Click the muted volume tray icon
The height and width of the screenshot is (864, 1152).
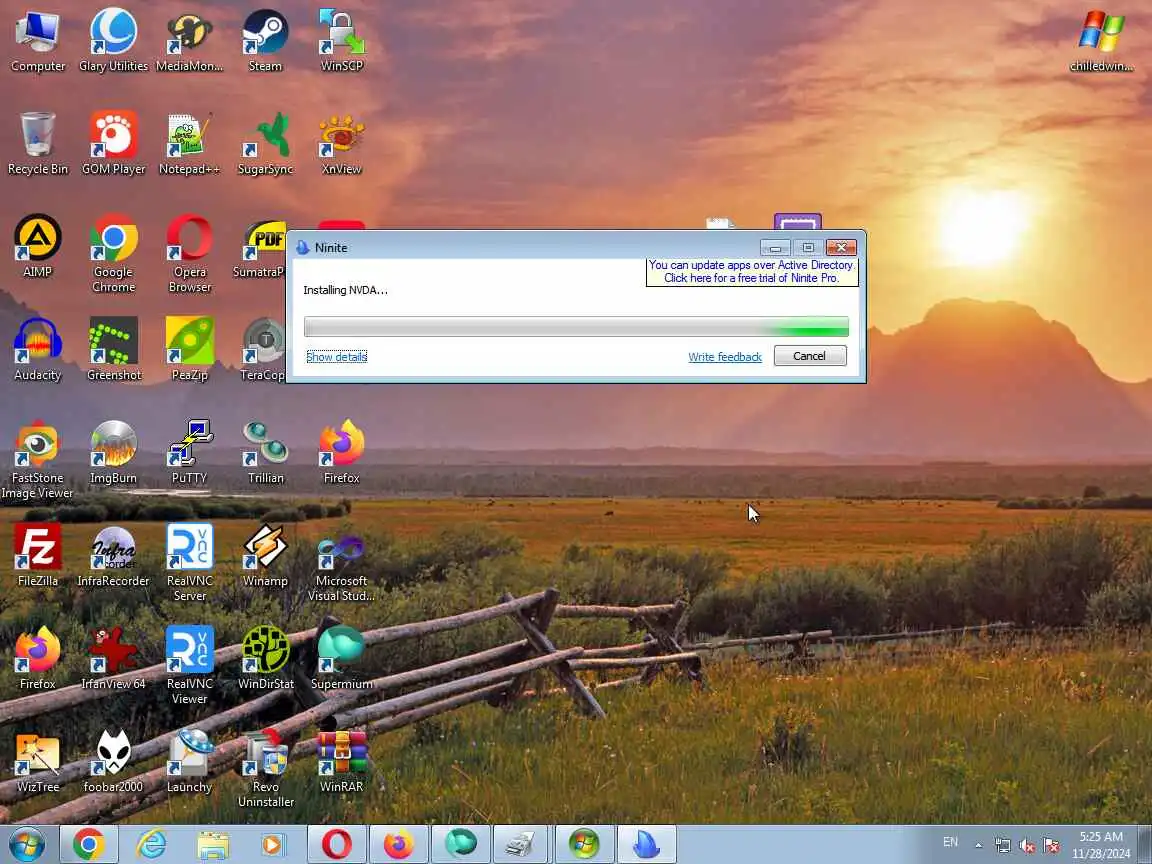1027,845
